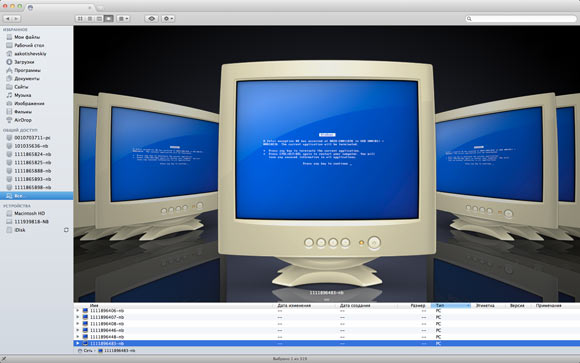Click the iDisk icon in sidebar
Screen dimensions: 580x363
[9, 230]
